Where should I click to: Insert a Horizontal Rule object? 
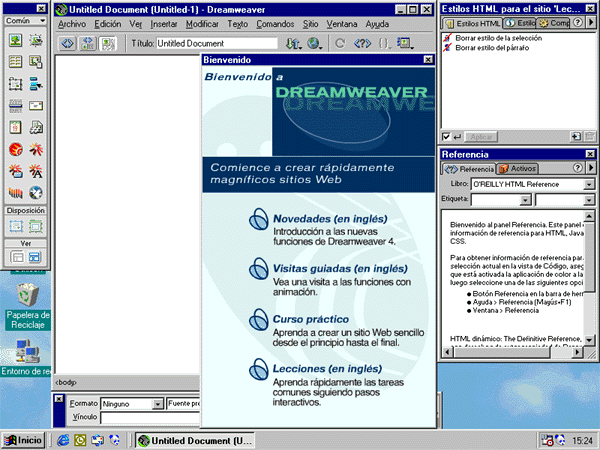(x=16, y=105)
